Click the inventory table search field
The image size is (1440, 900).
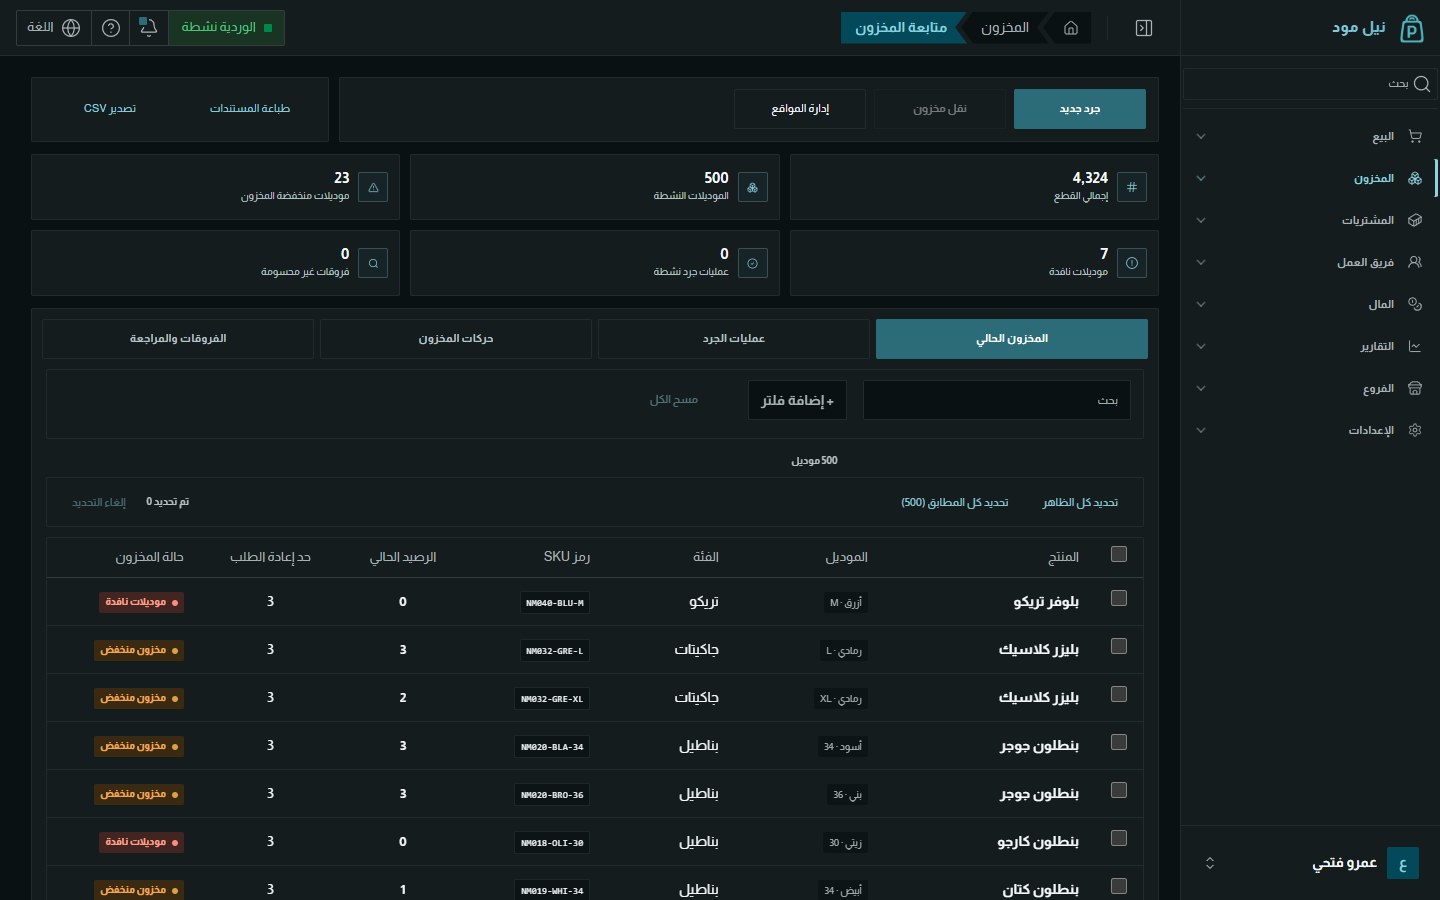[997, 400]
